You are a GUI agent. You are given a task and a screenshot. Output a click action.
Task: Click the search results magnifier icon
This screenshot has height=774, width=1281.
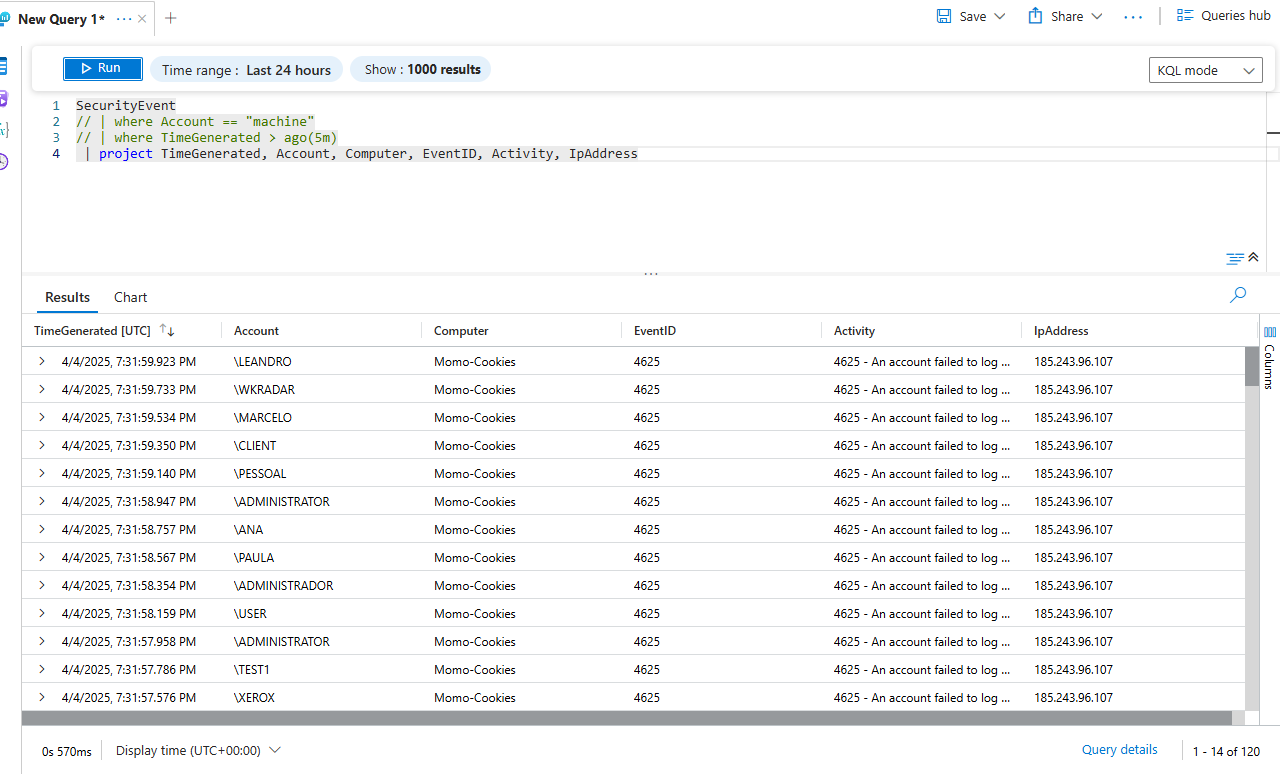pos(1237,295)
